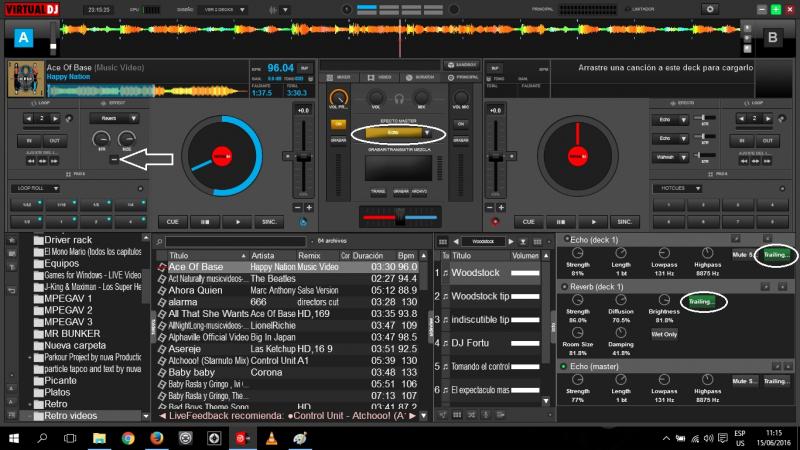Click the deck A loop halve left arrow
Screen dimensions: 800x450
[x=29, y=118]
